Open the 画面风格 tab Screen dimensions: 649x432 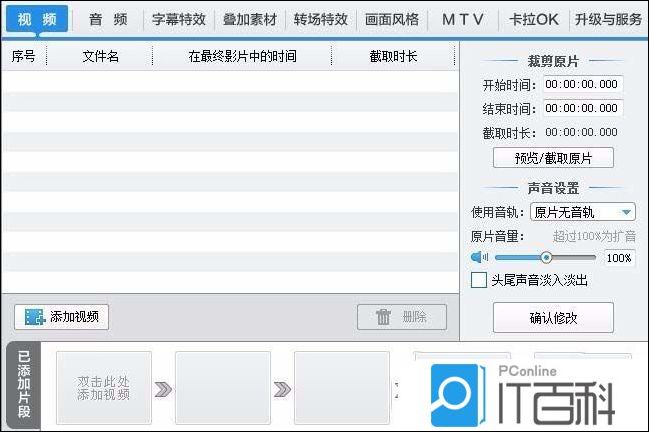pos(392,19)
